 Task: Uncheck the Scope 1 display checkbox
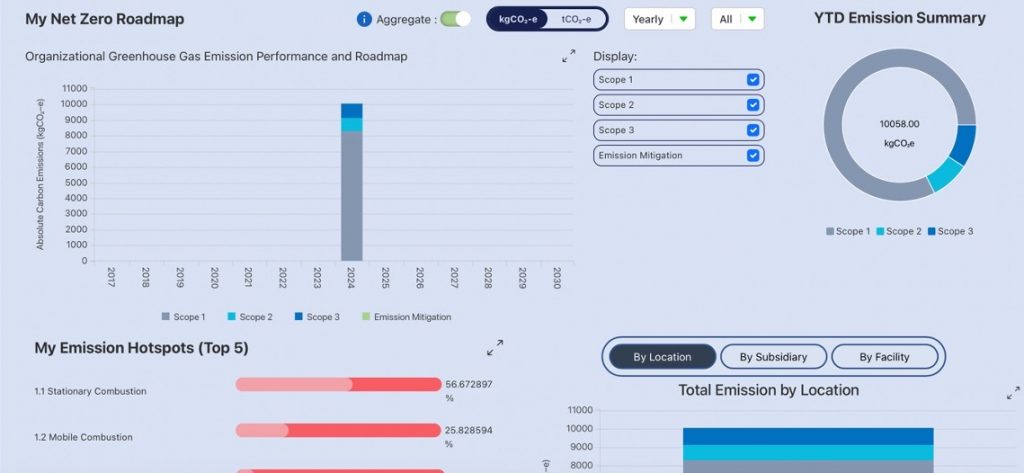(x=753, y=80)
